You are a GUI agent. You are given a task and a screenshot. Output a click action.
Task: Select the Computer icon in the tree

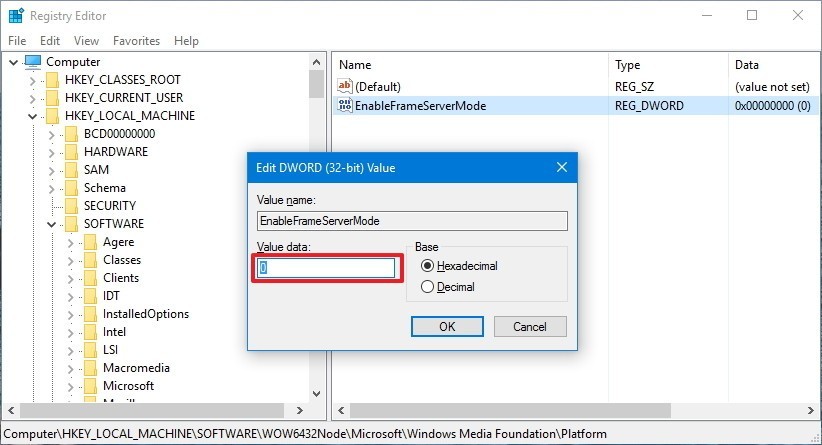point(33,62)
